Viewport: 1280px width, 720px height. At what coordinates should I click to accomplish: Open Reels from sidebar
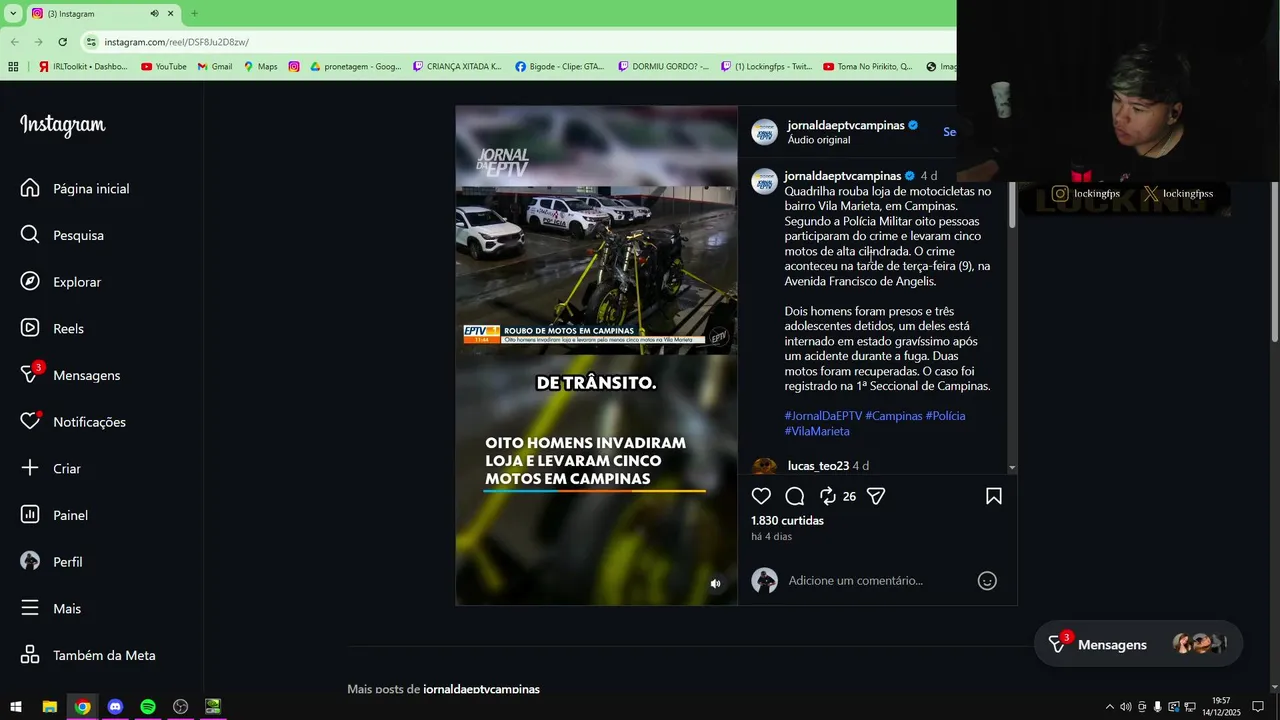52,328
